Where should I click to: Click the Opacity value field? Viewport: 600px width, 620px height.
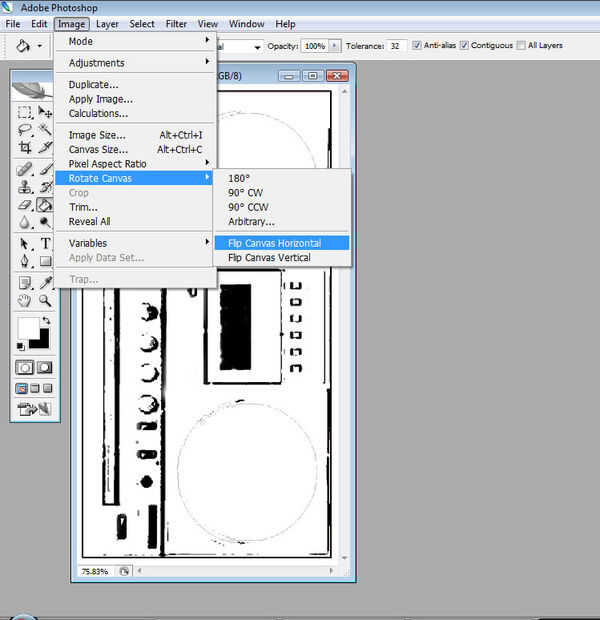coord(315,46)
